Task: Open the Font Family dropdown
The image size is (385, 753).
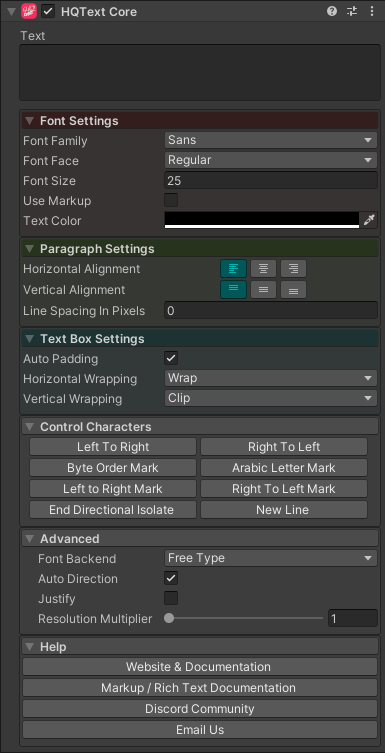Action: click(271, 140)
